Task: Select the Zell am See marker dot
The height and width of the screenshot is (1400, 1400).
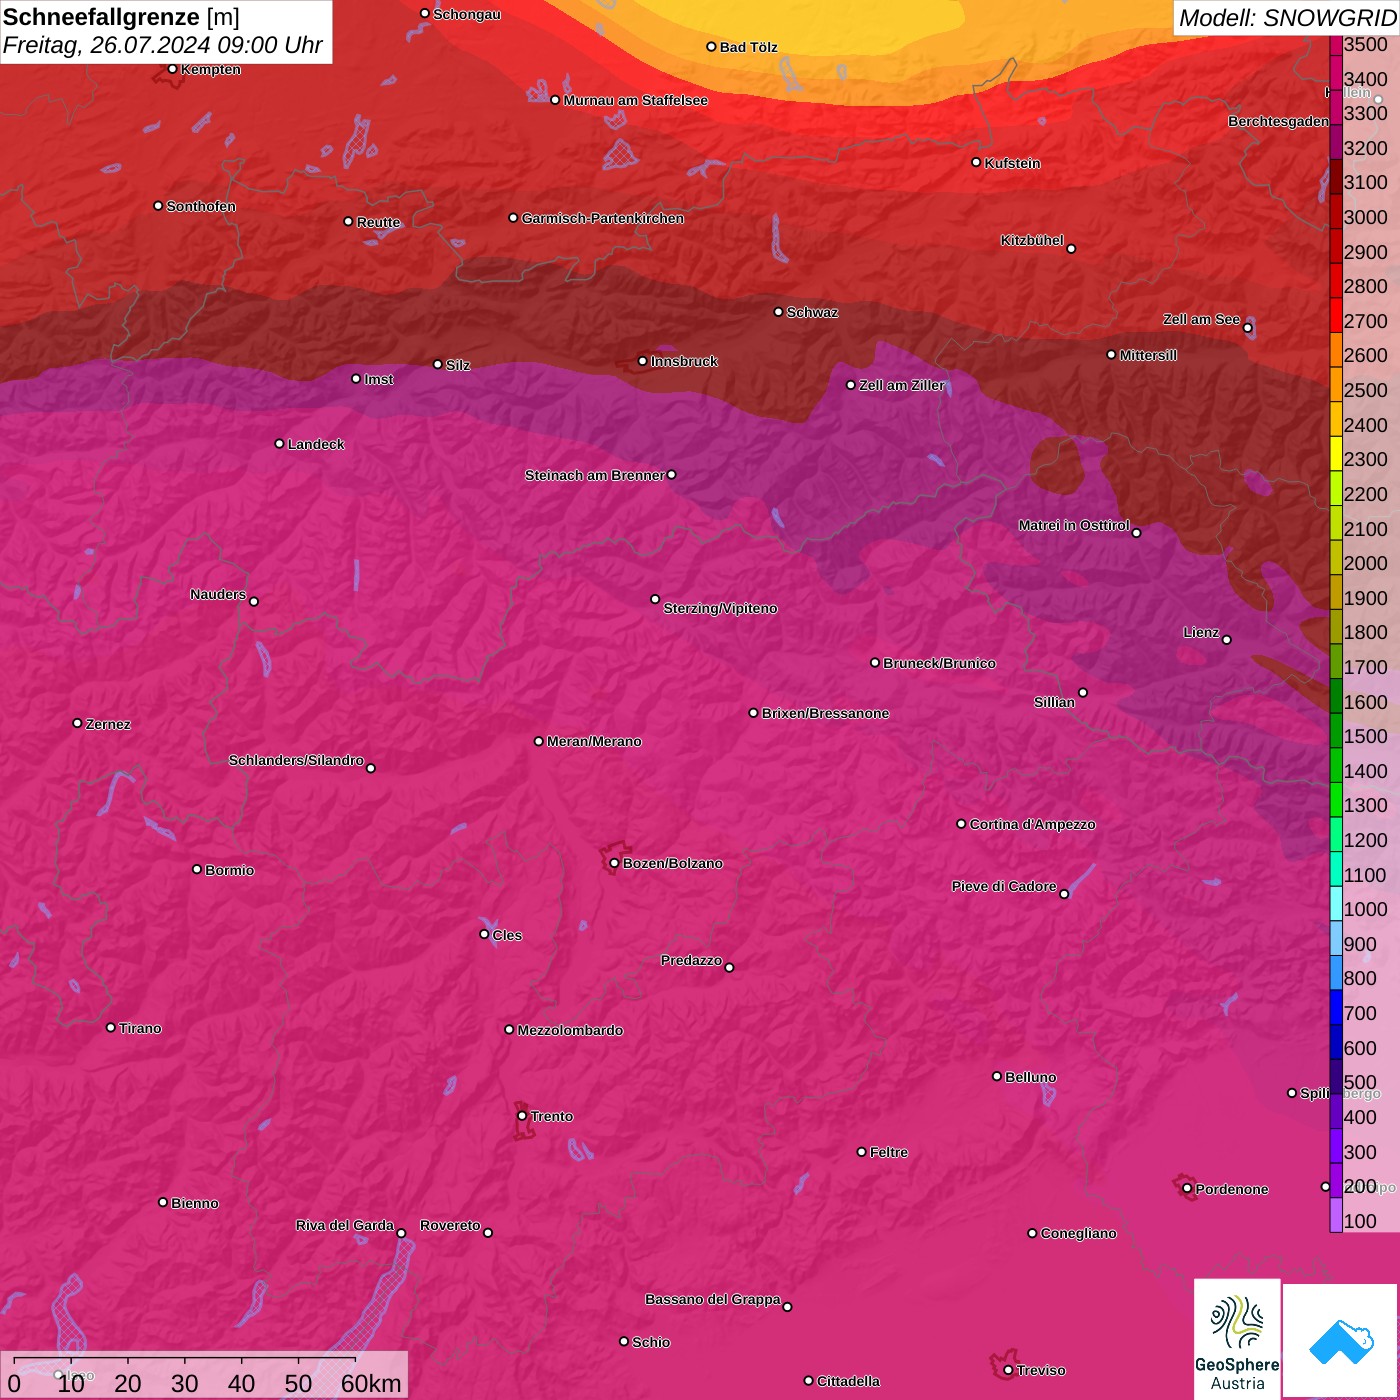Action: click(x=1247, y=328)
